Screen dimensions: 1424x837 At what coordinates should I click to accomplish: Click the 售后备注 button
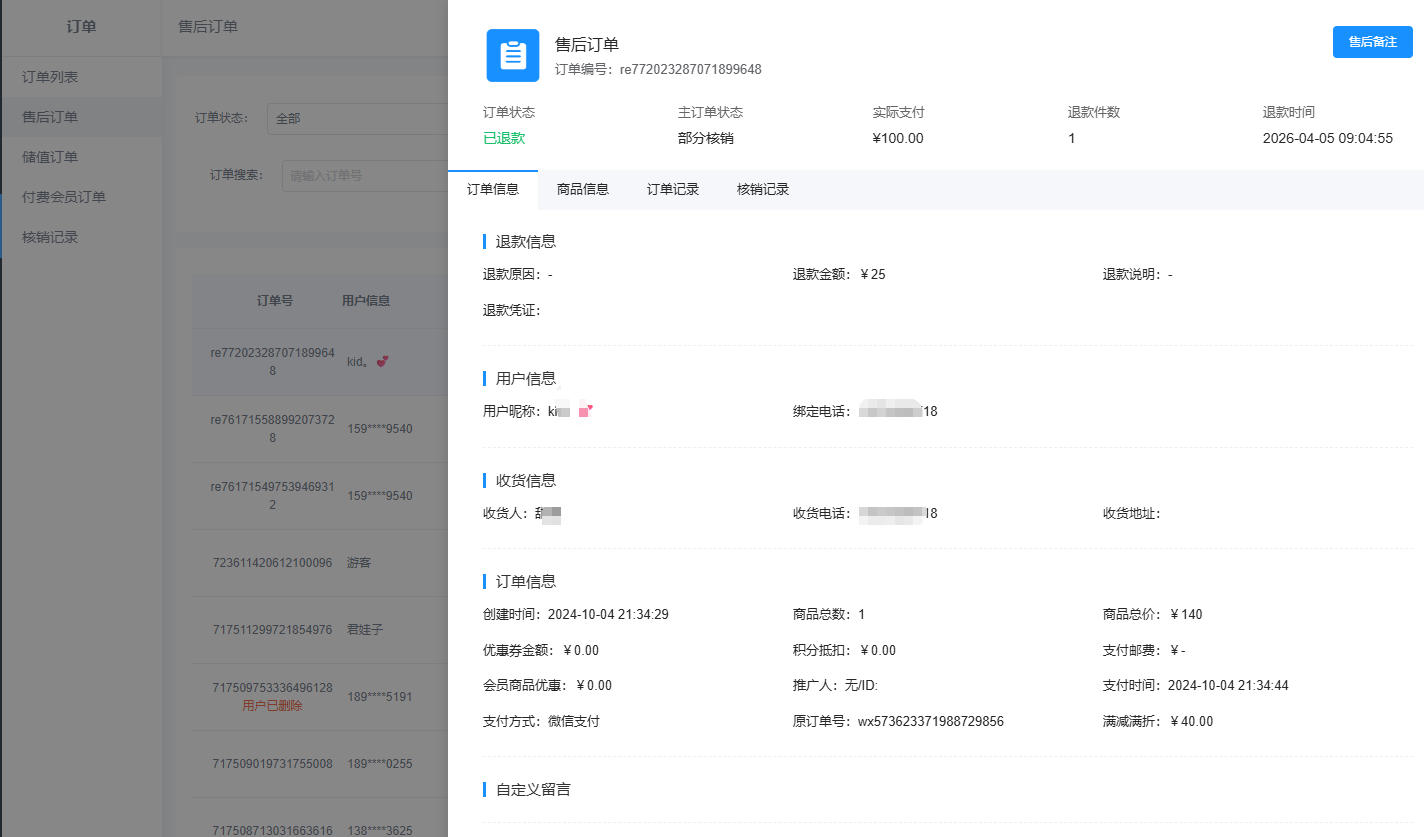(x=1372, y=42)
